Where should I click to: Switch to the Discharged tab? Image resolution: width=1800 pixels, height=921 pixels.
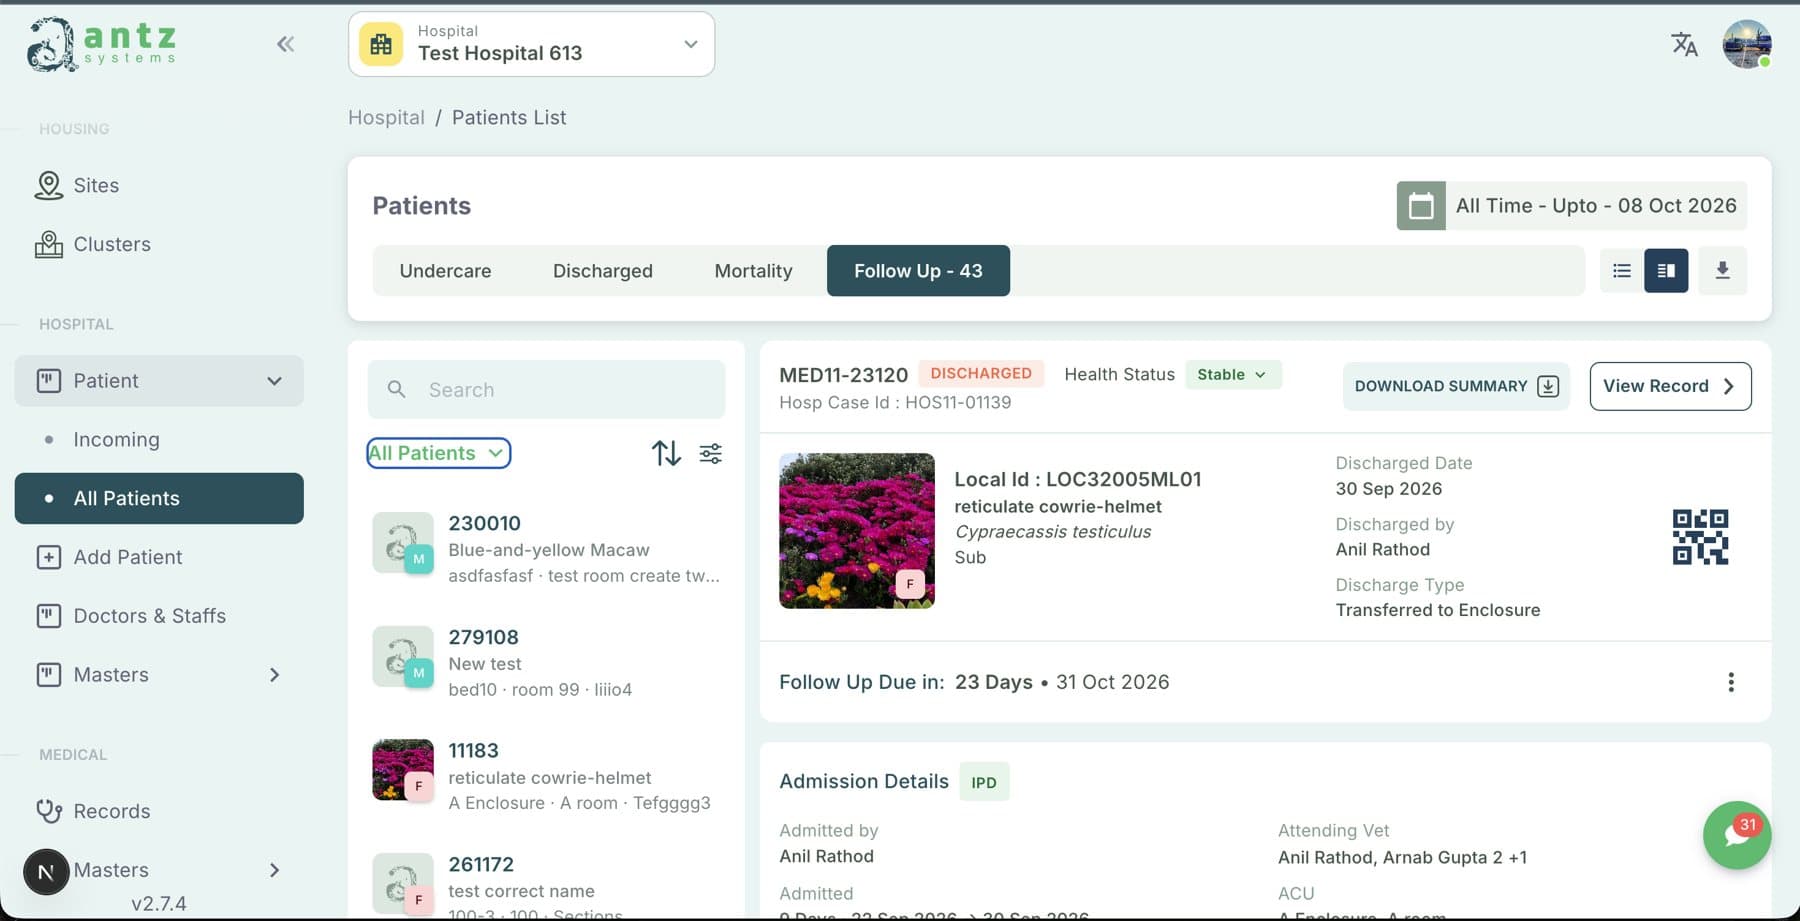click(x=603, y=271)
